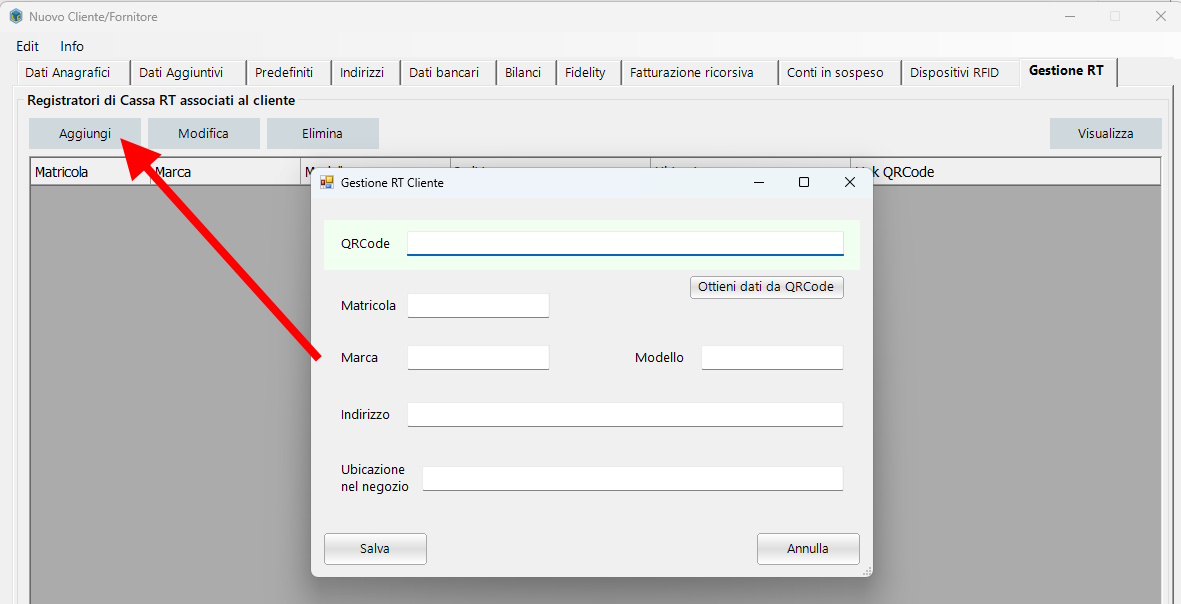The width and height of the screenshot is (1181, 604).
Task: Open the Edit menu
Action: tap(28, 46)
